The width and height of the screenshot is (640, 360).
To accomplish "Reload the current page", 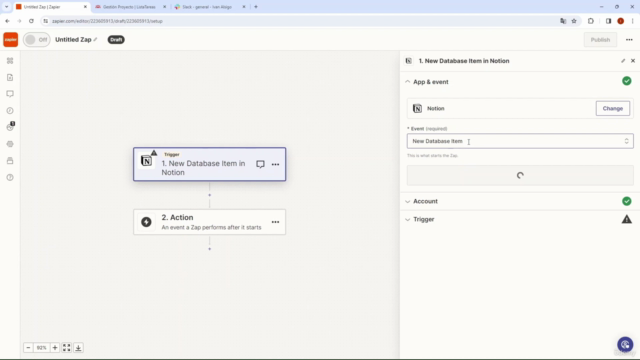I will 31,21.
